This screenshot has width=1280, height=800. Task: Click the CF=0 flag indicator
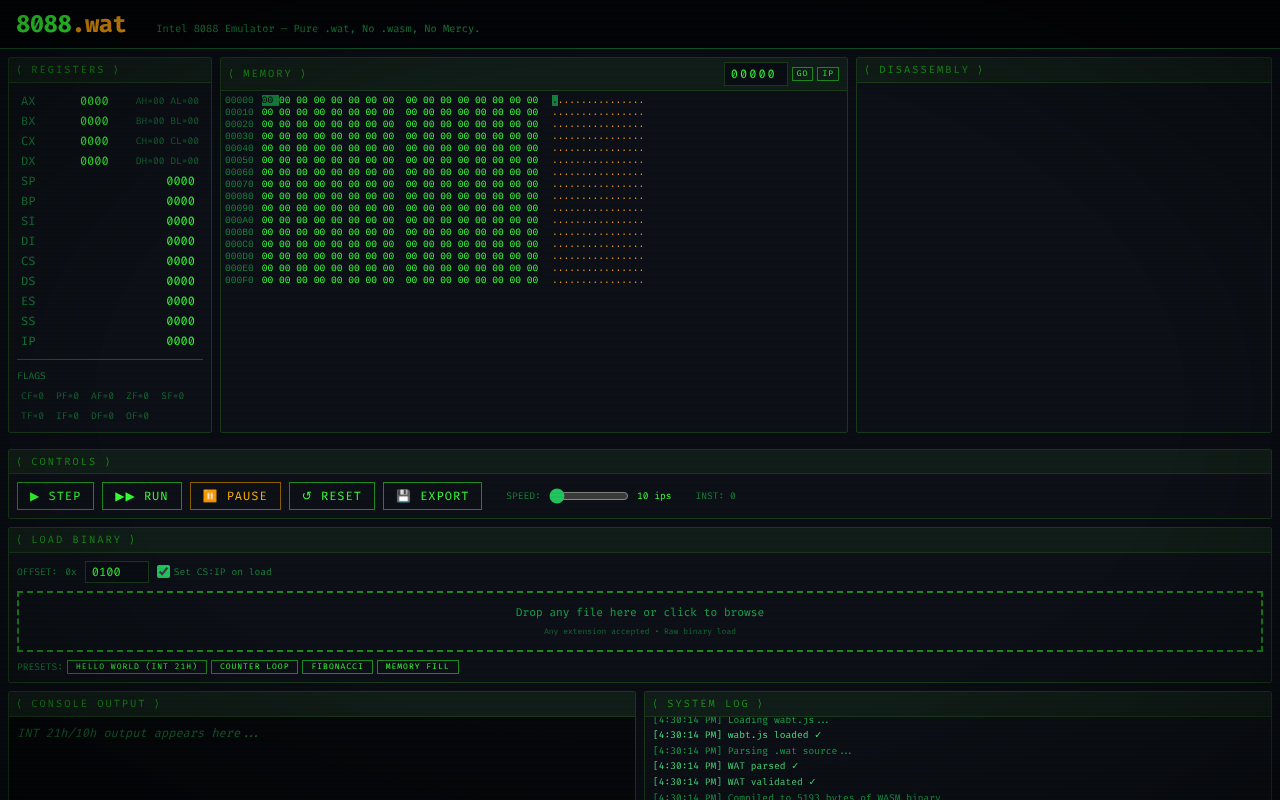tap(32, 396)
